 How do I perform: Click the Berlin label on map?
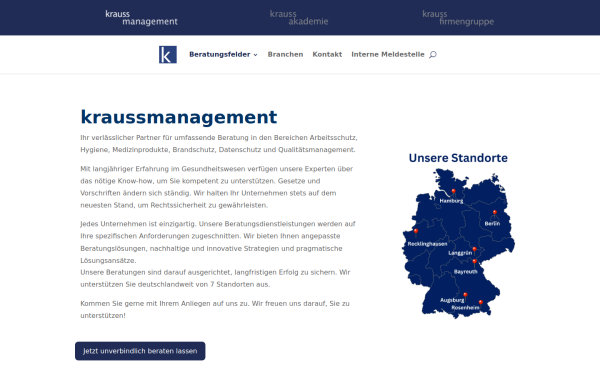[492, 223]
